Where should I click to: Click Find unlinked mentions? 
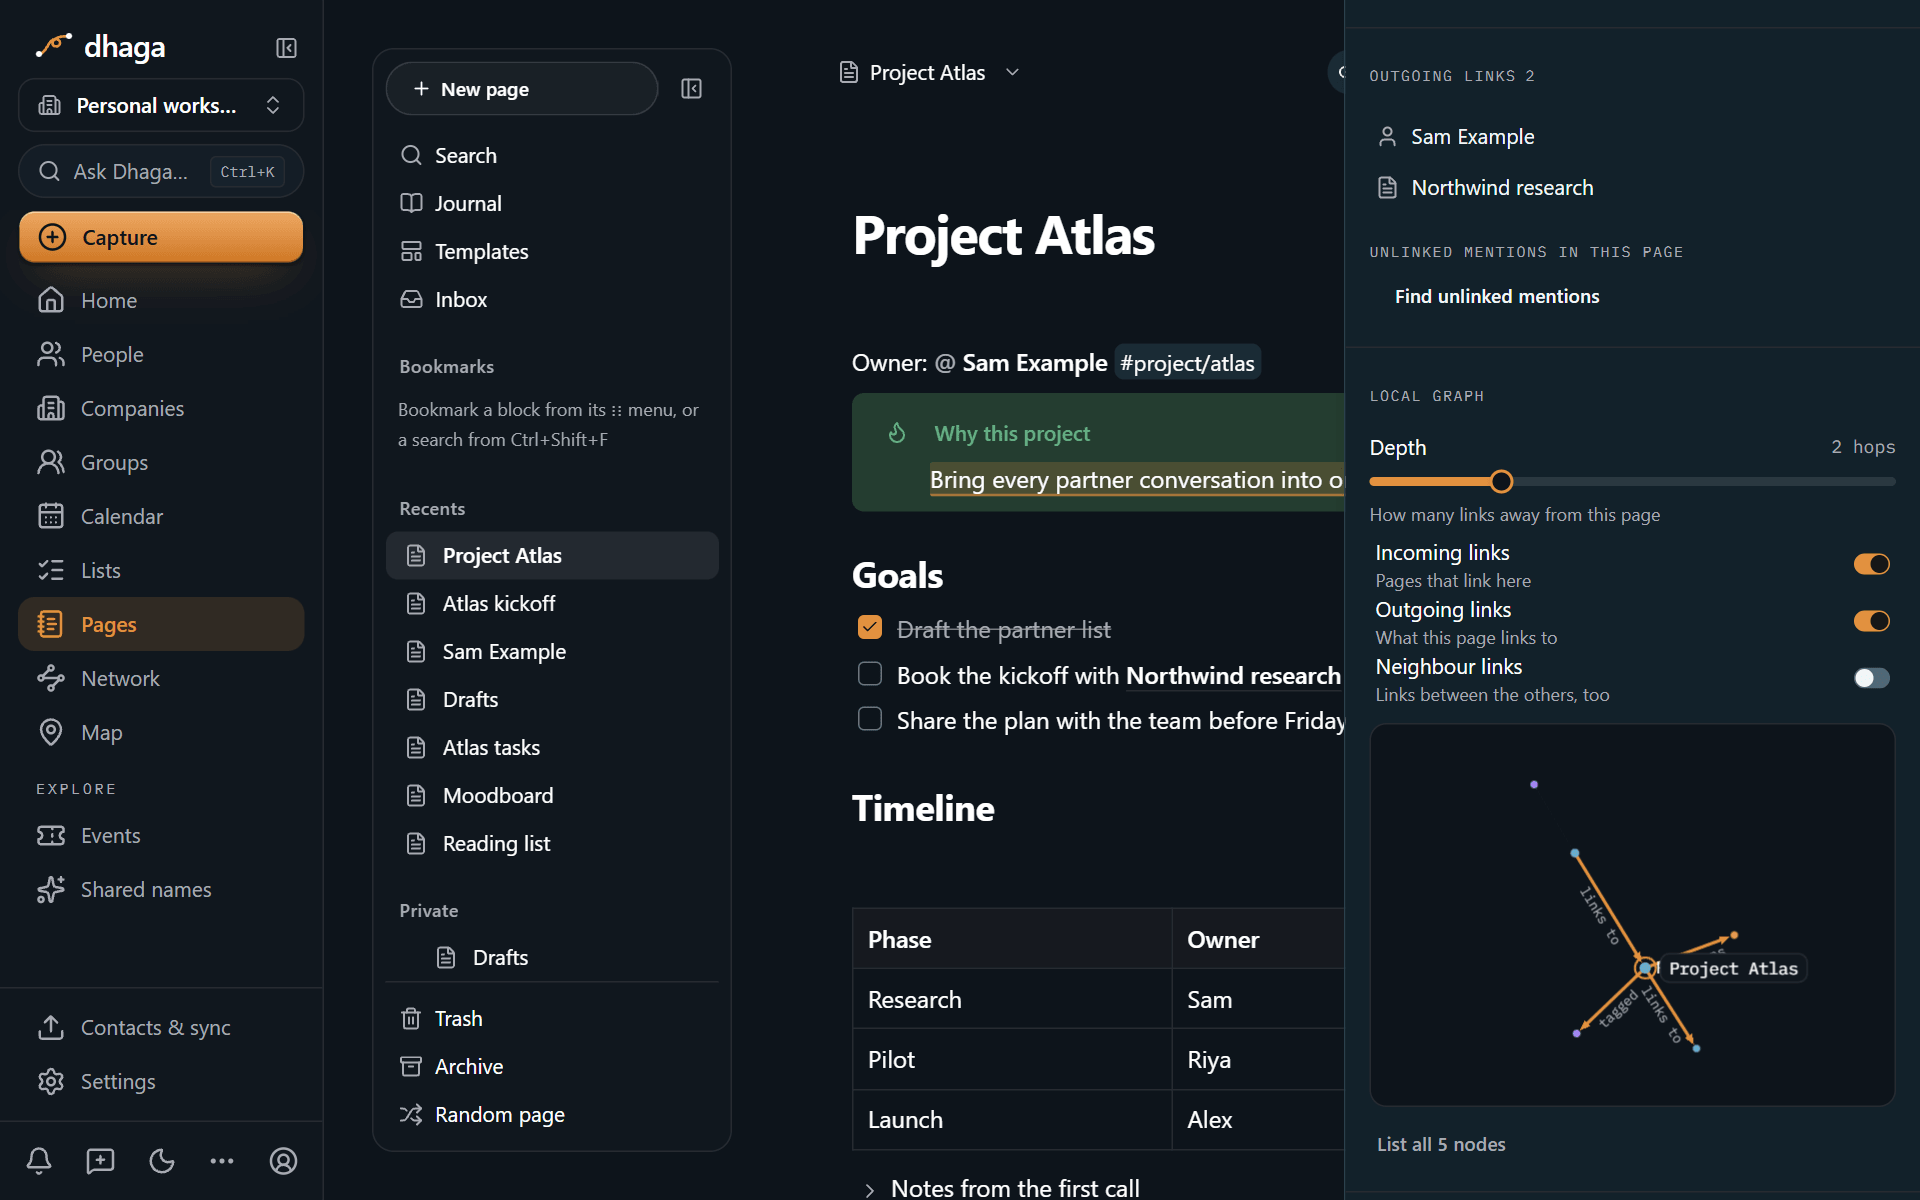[1497, 296]
